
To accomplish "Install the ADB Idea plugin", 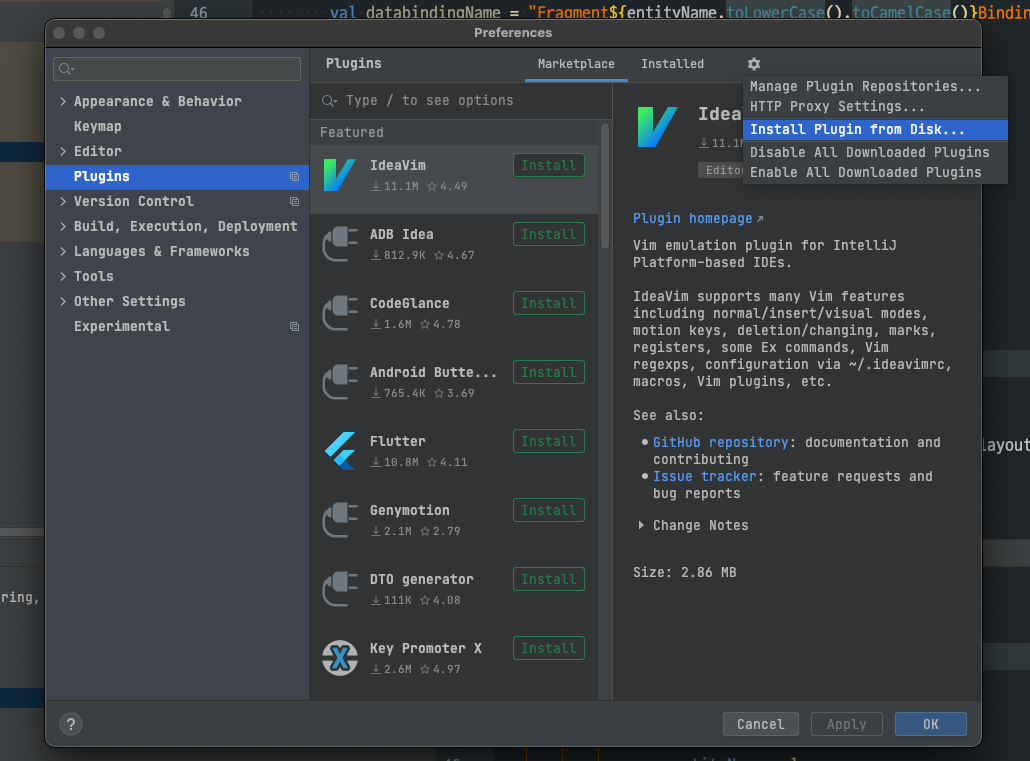I will [x=549, y=235].
